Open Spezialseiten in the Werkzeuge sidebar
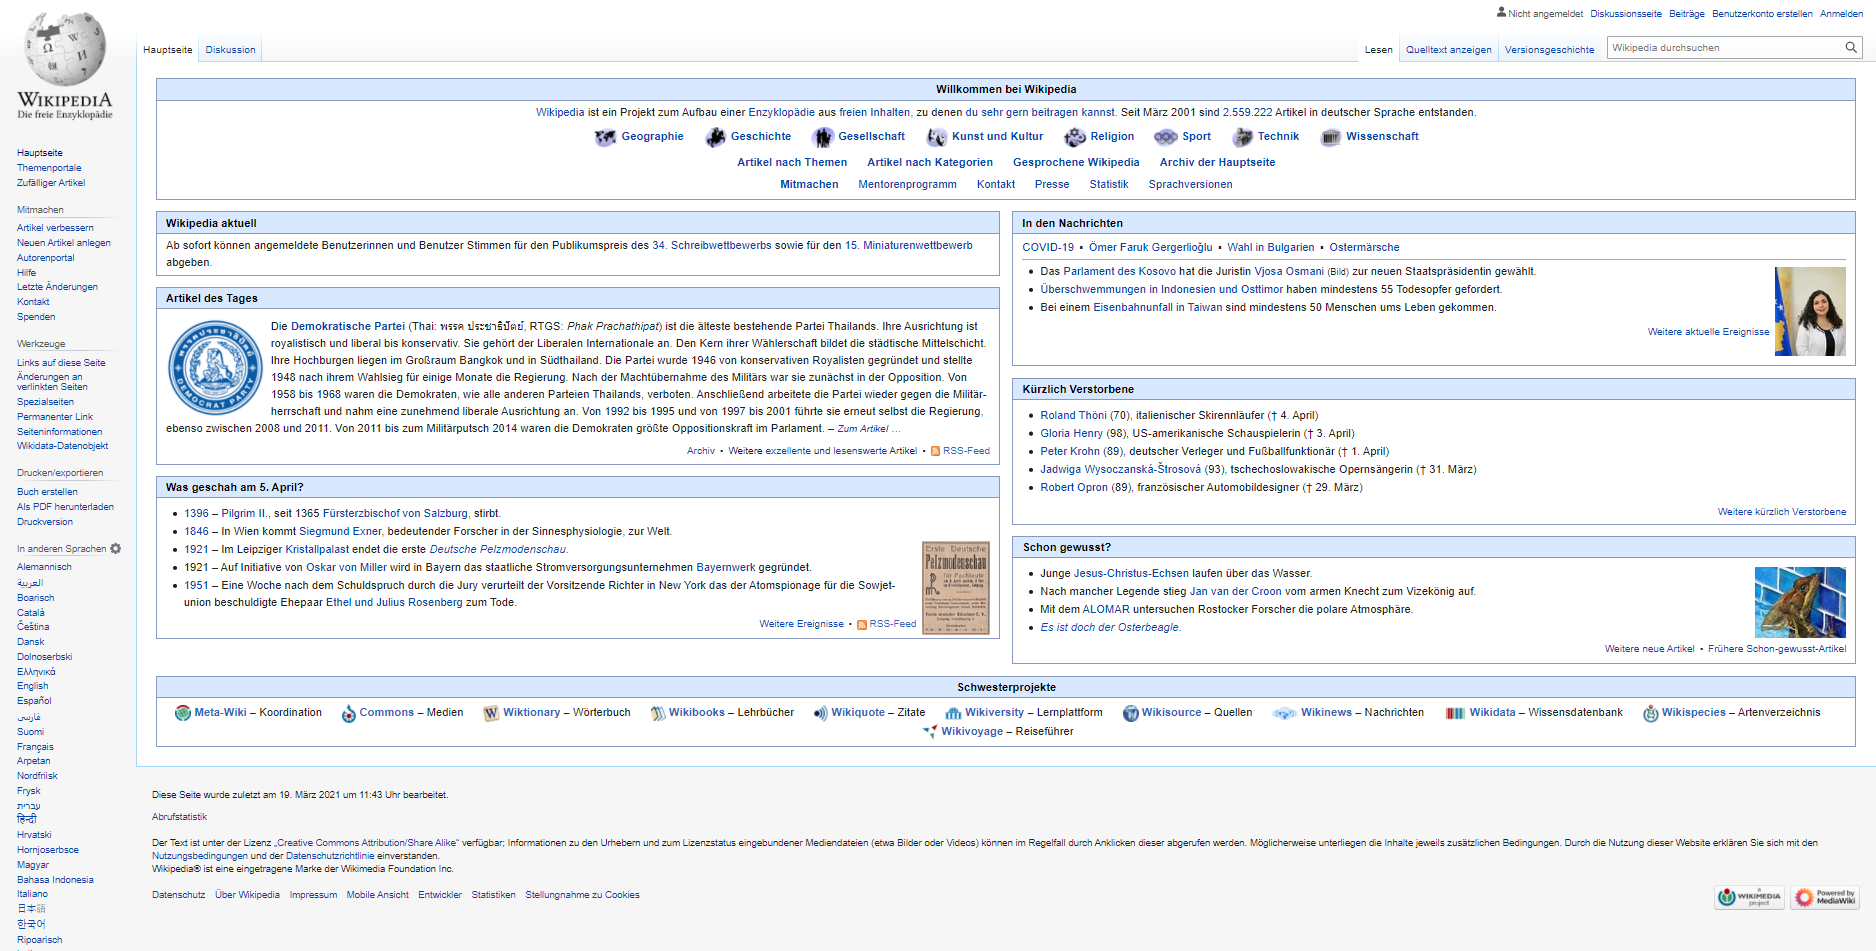 coord(45,402)
